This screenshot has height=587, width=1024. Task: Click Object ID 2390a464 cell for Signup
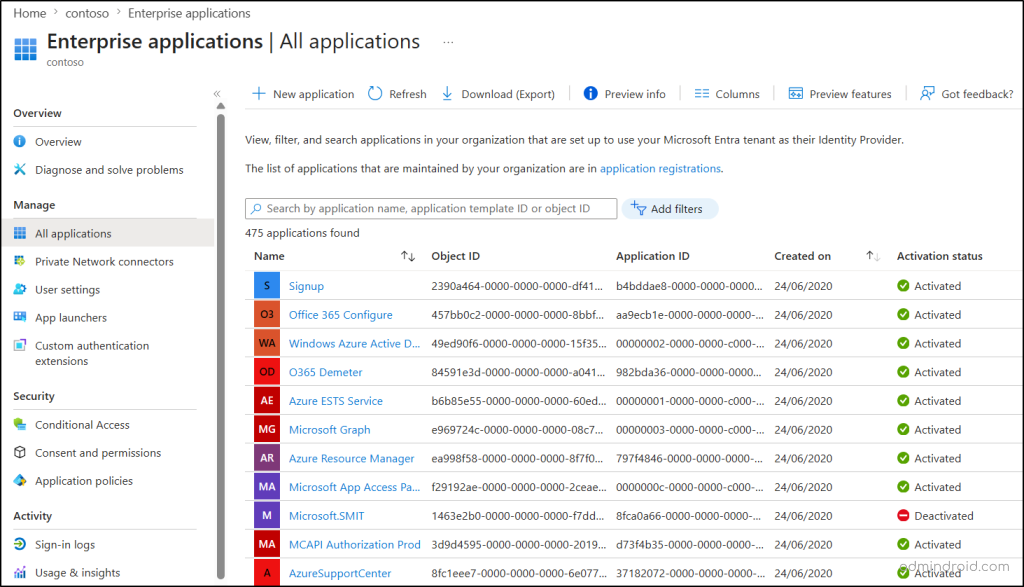tap(517, 286)
